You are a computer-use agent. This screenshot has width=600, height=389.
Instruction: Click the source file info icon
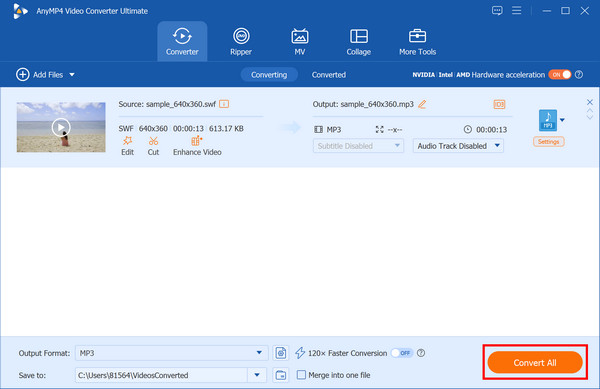pos(224,104)
